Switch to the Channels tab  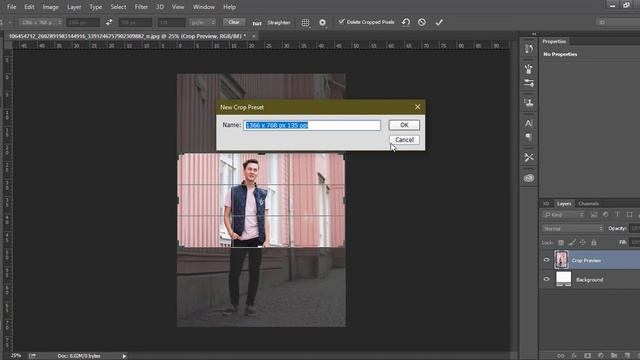[x=589, y=203]
